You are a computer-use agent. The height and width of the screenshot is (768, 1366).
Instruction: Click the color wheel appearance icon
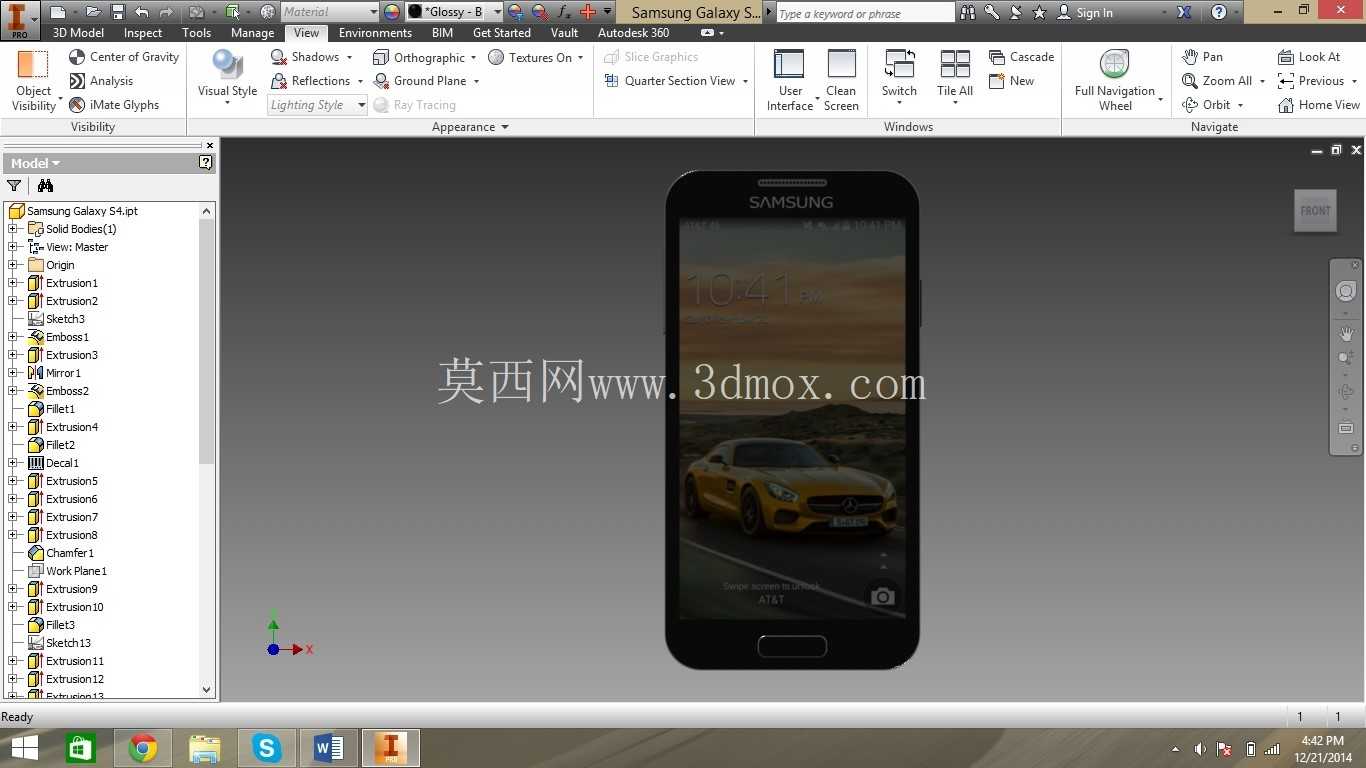(x=392, y=12)
